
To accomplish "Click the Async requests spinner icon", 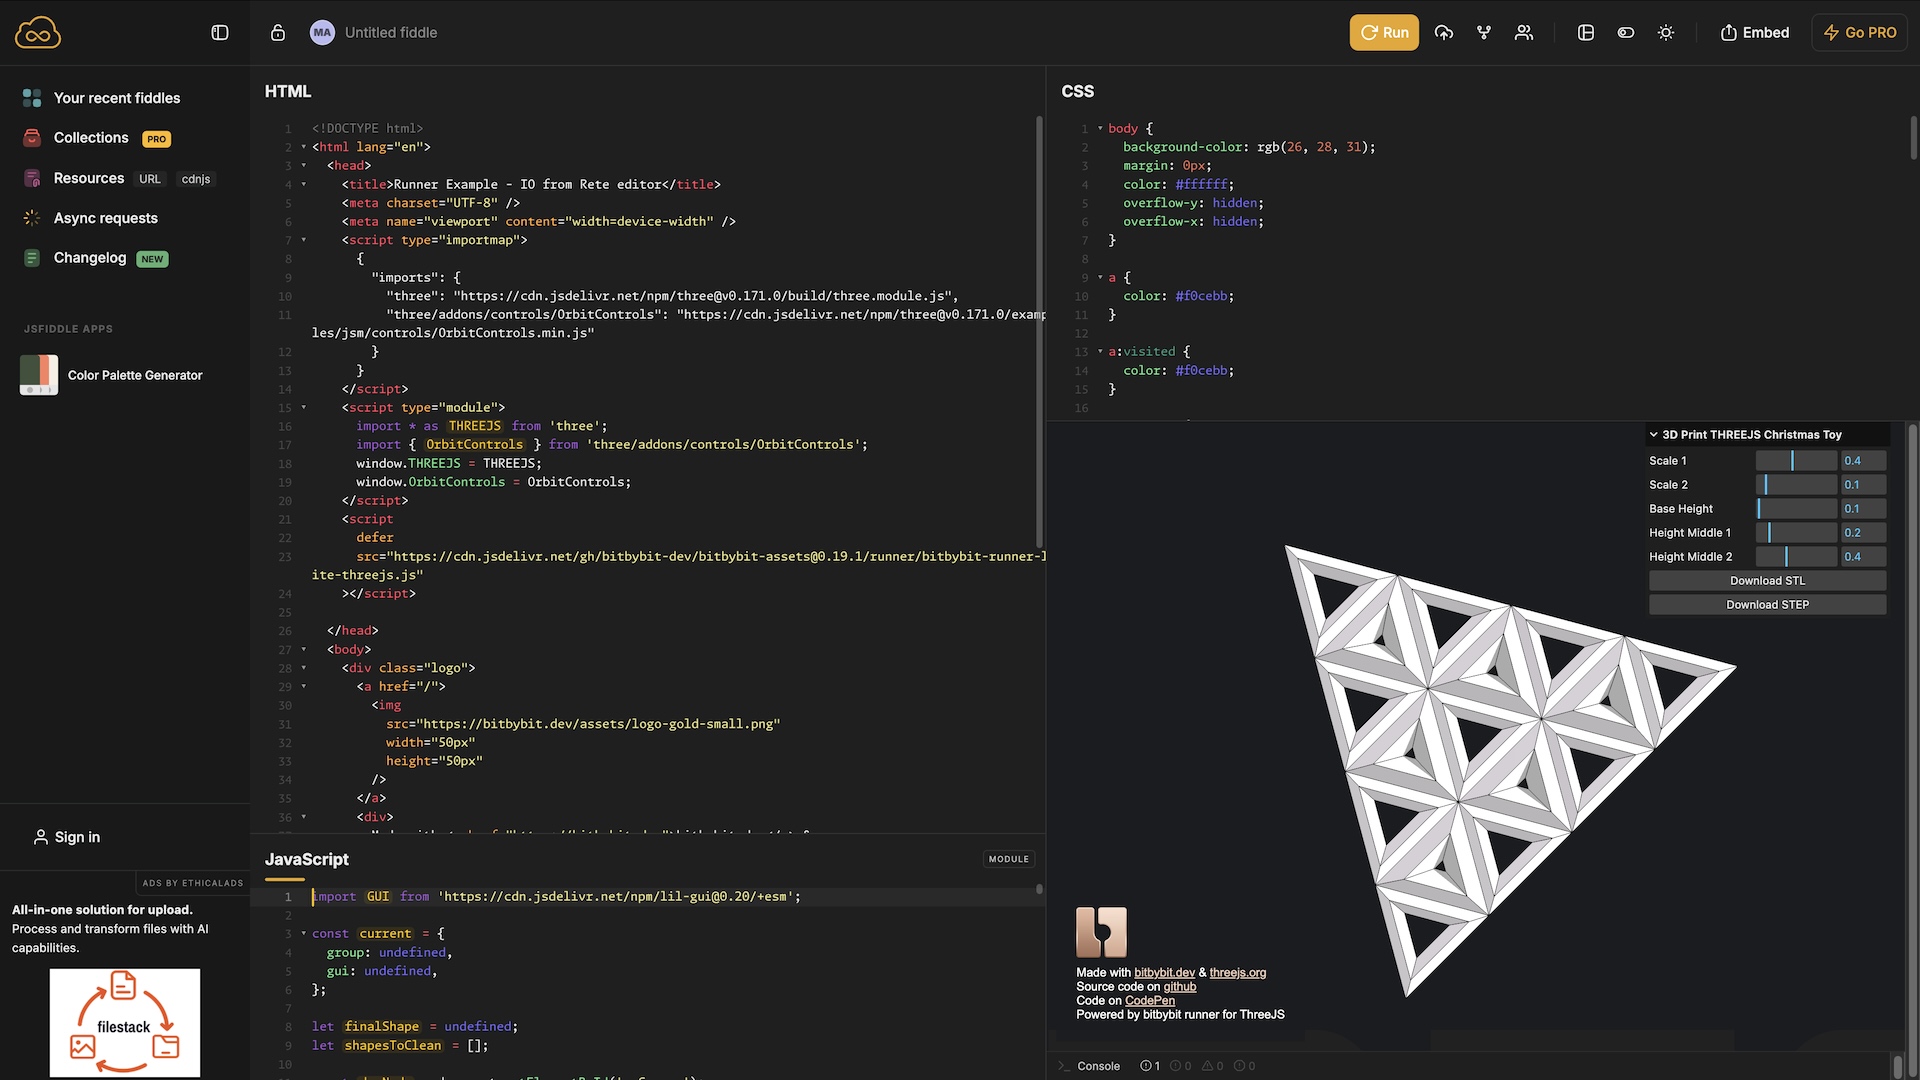I will tap(32, 218).
